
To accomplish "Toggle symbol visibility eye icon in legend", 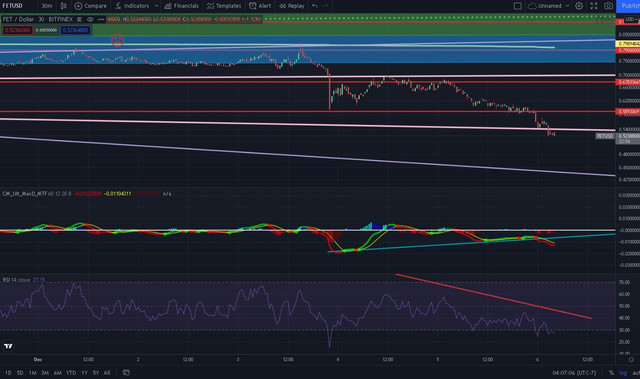I will coord(90,19).
